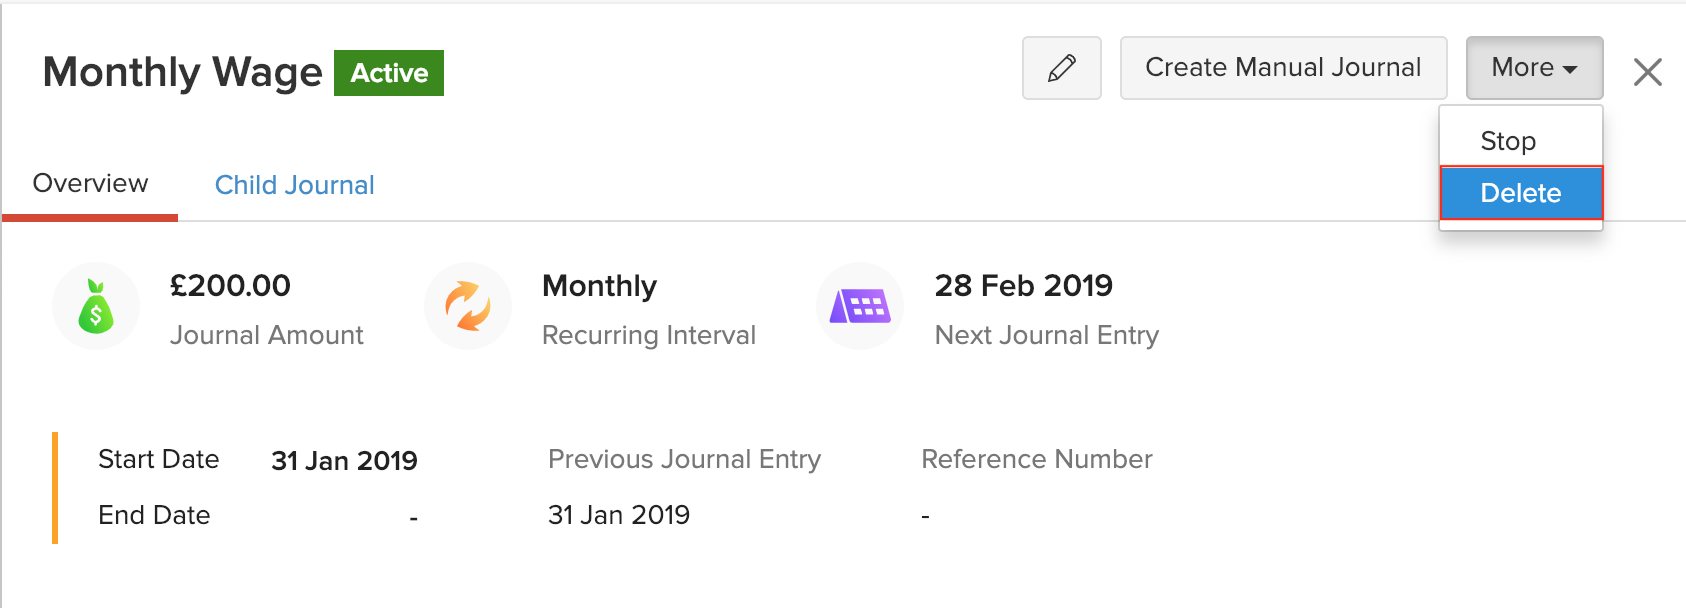Click the £200.00 journal amount
The height and width of the screenshot is (608, 1686).
(230, 286)
